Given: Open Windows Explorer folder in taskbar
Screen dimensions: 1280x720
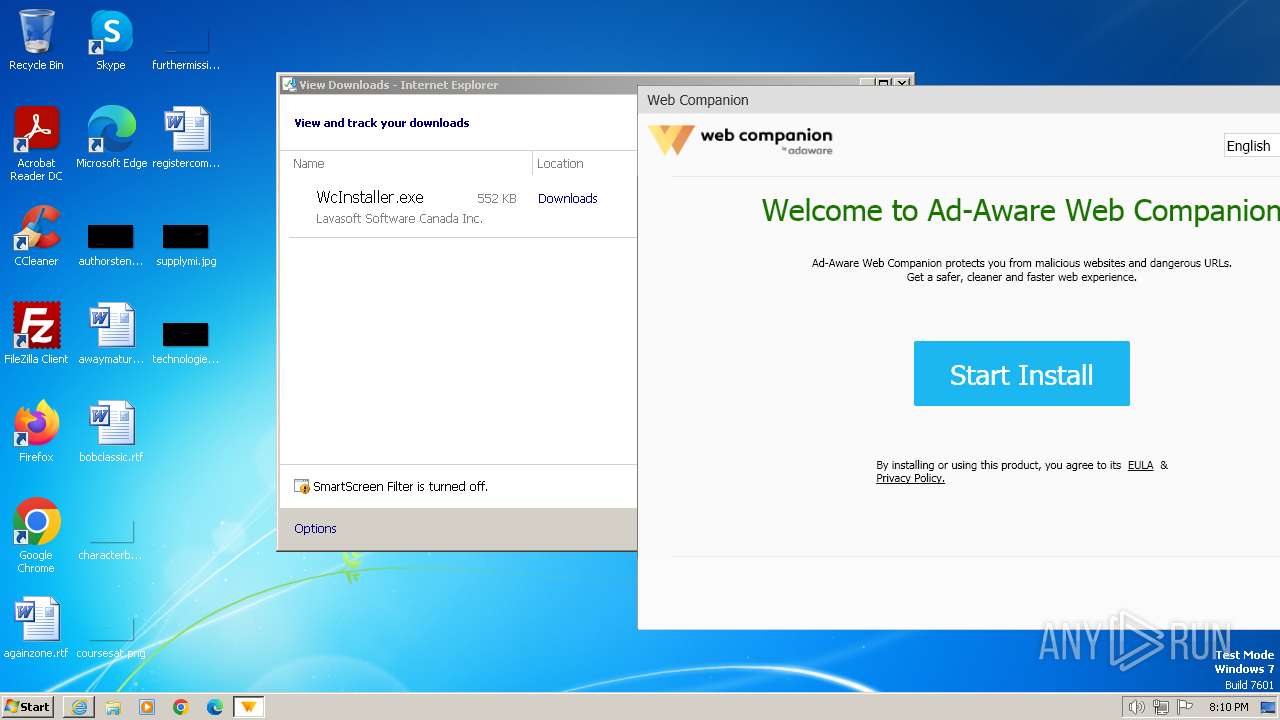Looking at the screenshot, I should 113,707.
